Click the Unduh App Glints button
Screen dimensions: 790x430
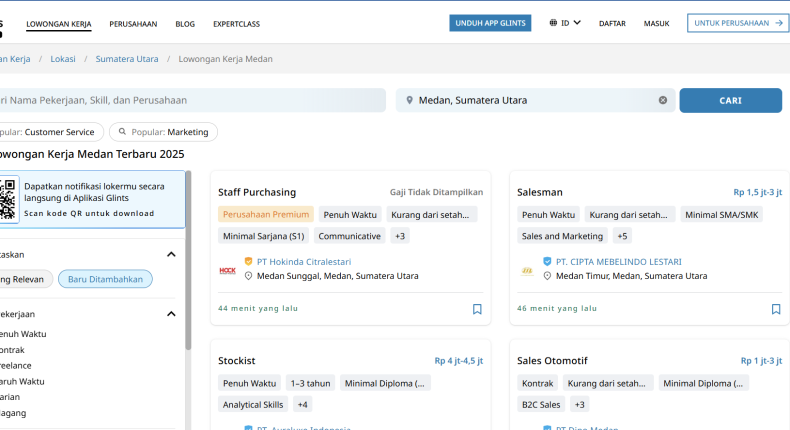coord(490,23)
